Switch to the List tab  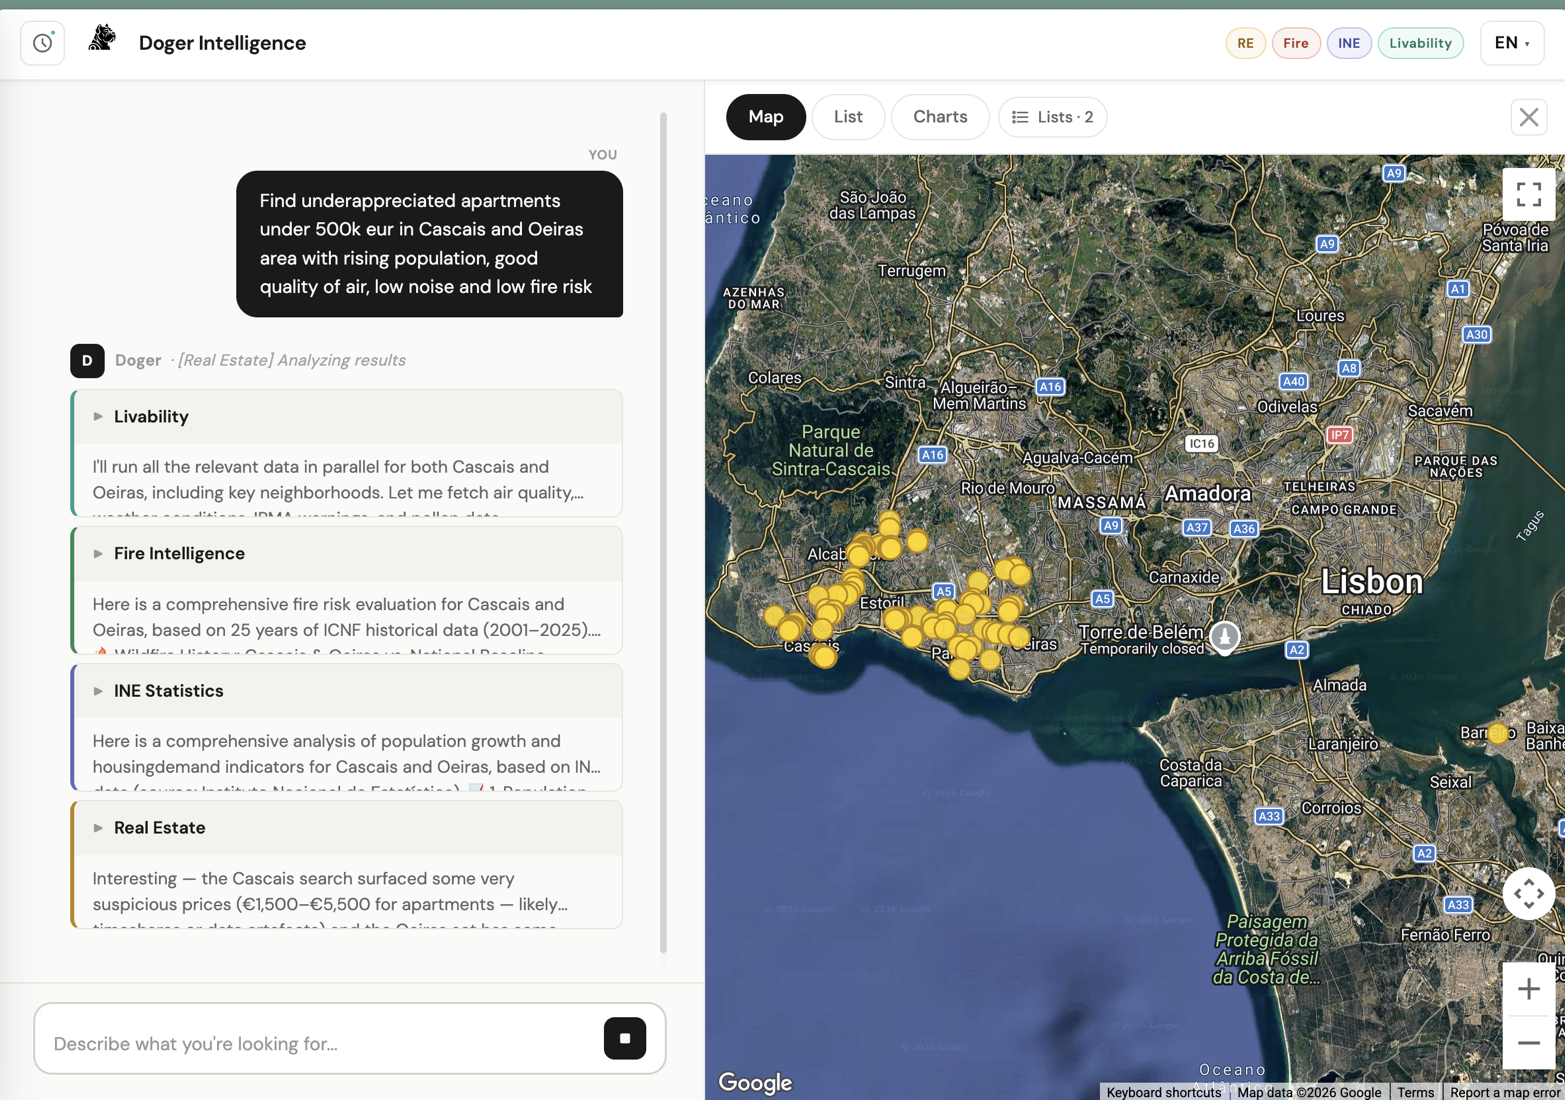848,117
